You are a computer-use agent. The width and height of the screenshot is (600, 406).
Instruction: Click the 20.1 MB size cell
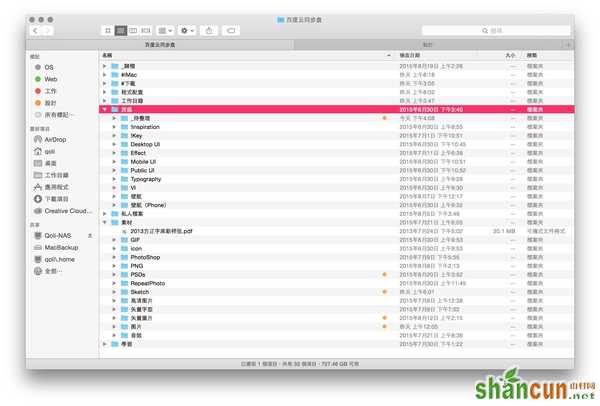504,231
